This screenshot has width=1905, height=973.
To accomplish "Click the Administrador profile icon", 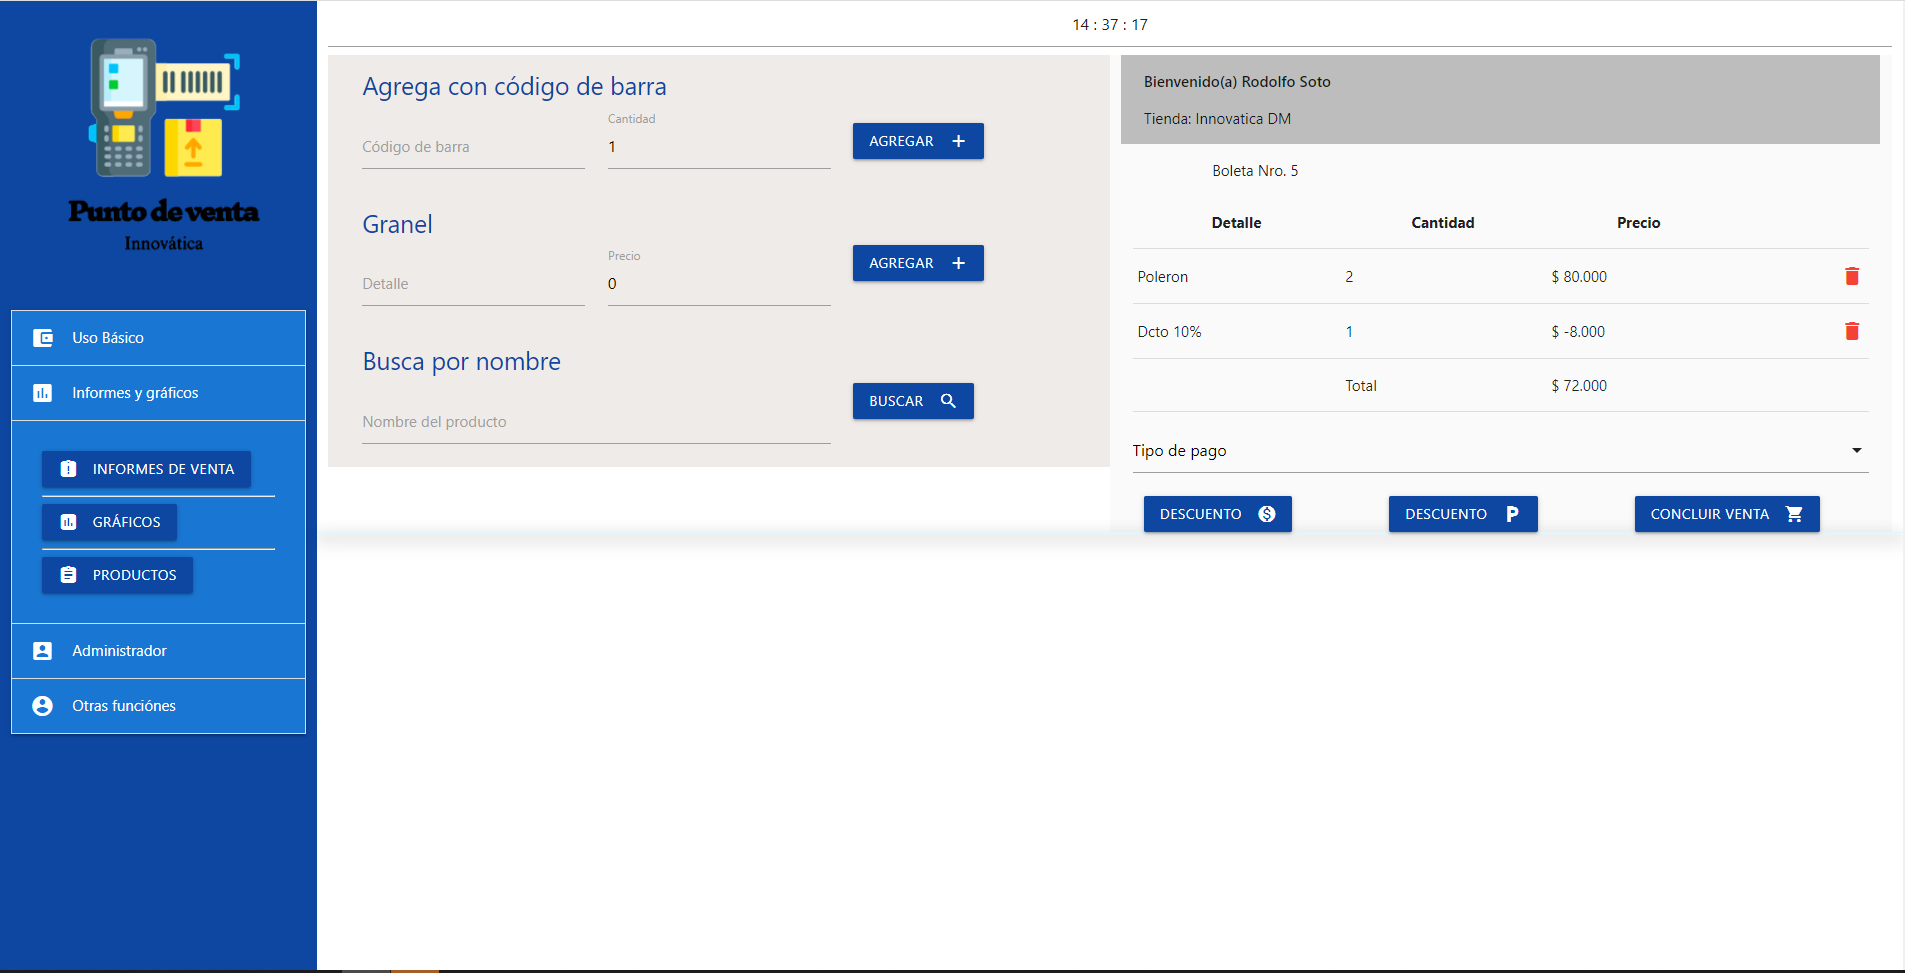I will pos(43,651).
